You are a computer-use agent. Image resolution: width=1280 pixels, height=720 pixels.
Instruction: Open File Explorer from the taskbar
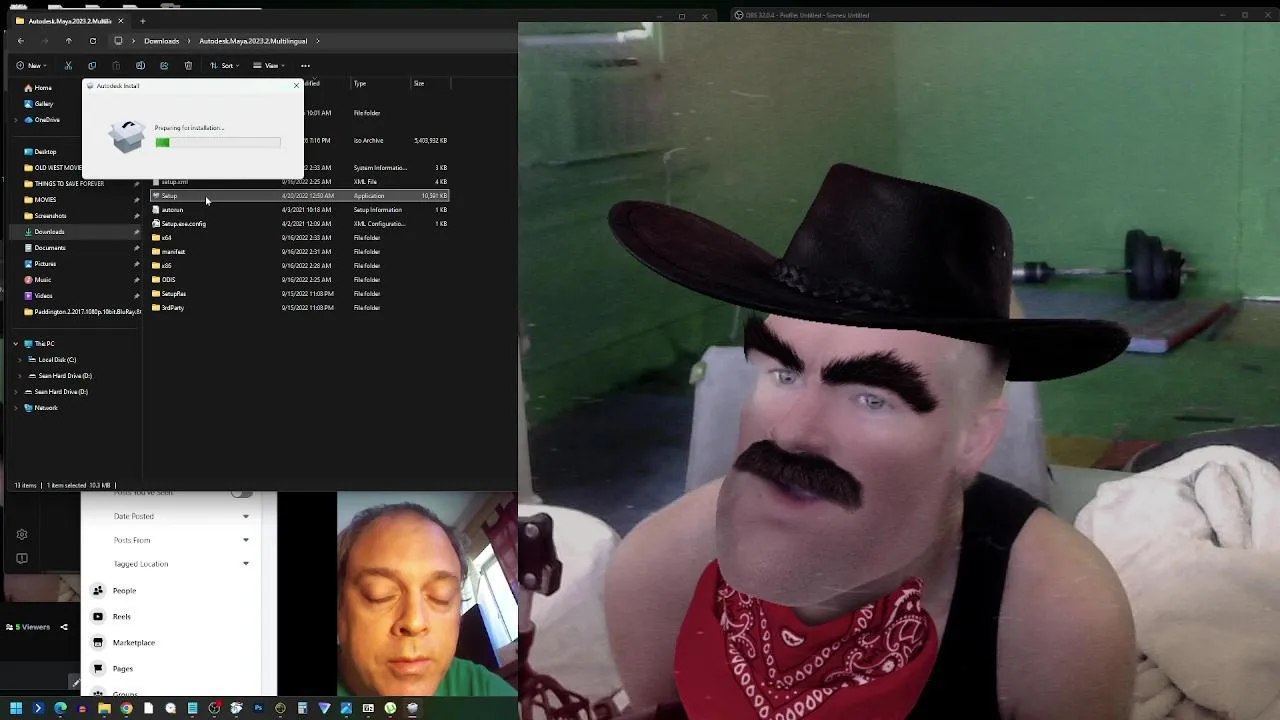[104, 709]
